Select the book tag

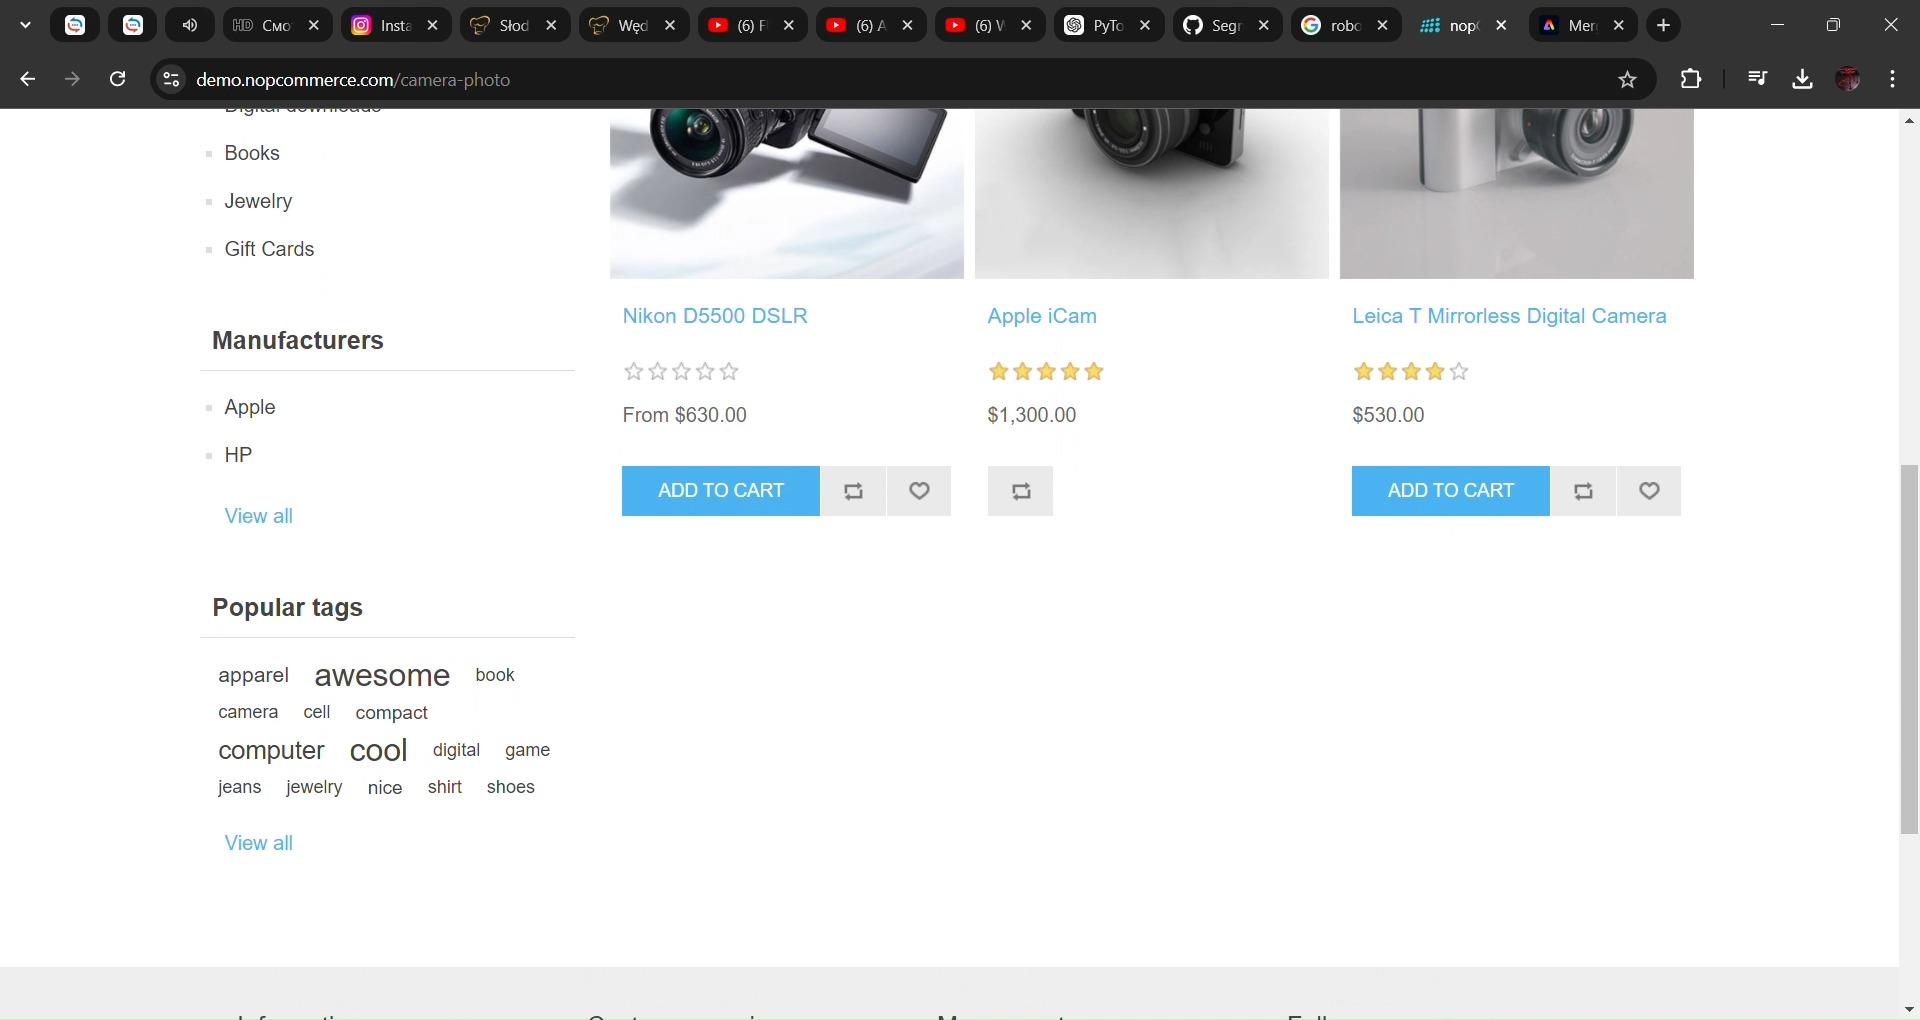pos(495,675)
